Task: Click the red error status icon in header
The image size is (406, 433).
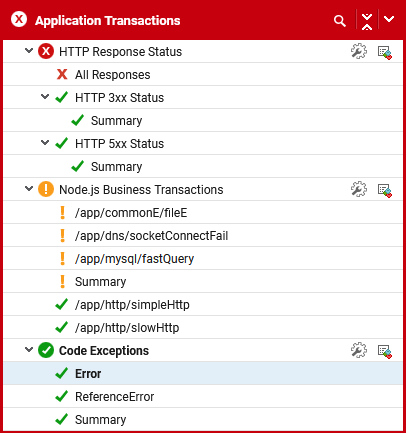Action: 19,20
